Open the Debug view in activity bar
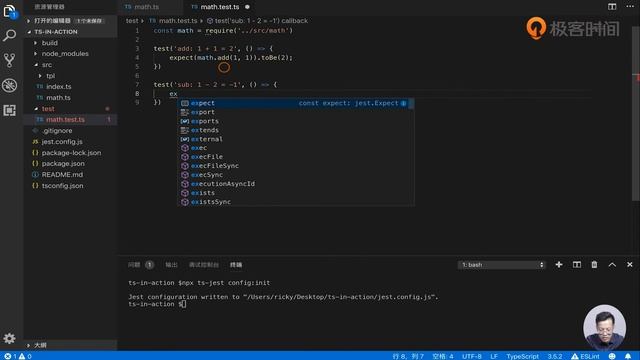The width and height of the screenshot is (640, 360). (9, 85)
